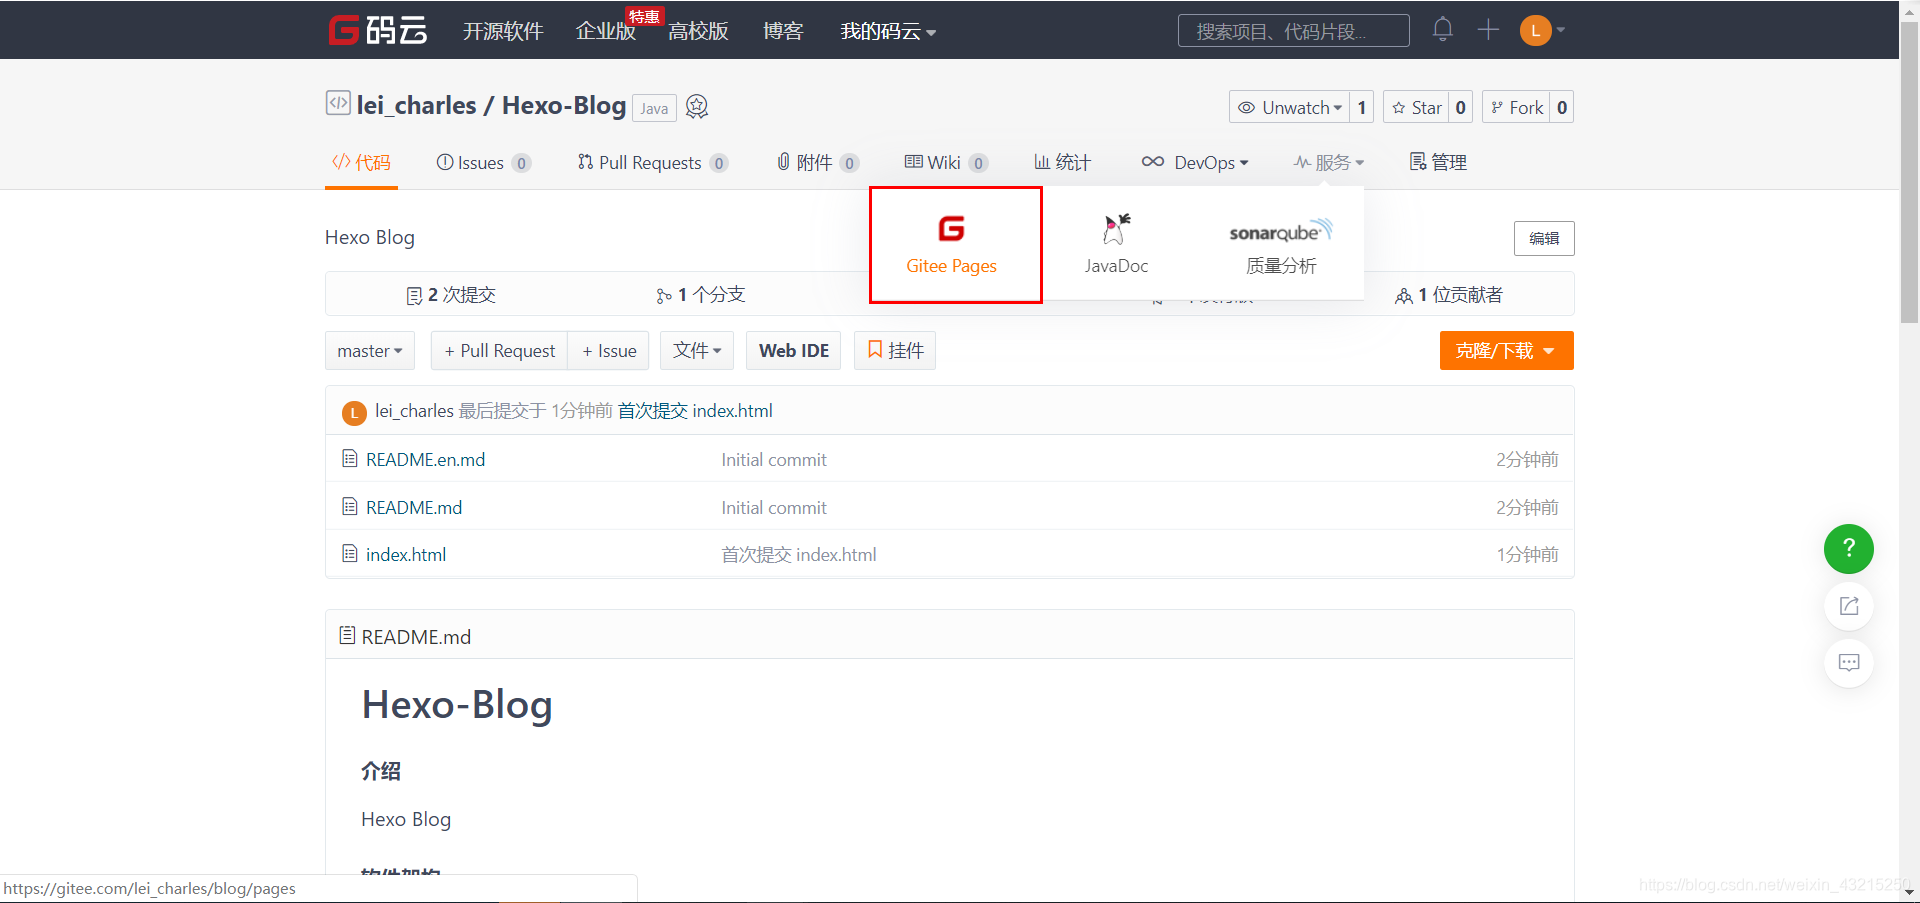Go to 开源软件 in the top navigation
1920x903 pixels.
503,31
